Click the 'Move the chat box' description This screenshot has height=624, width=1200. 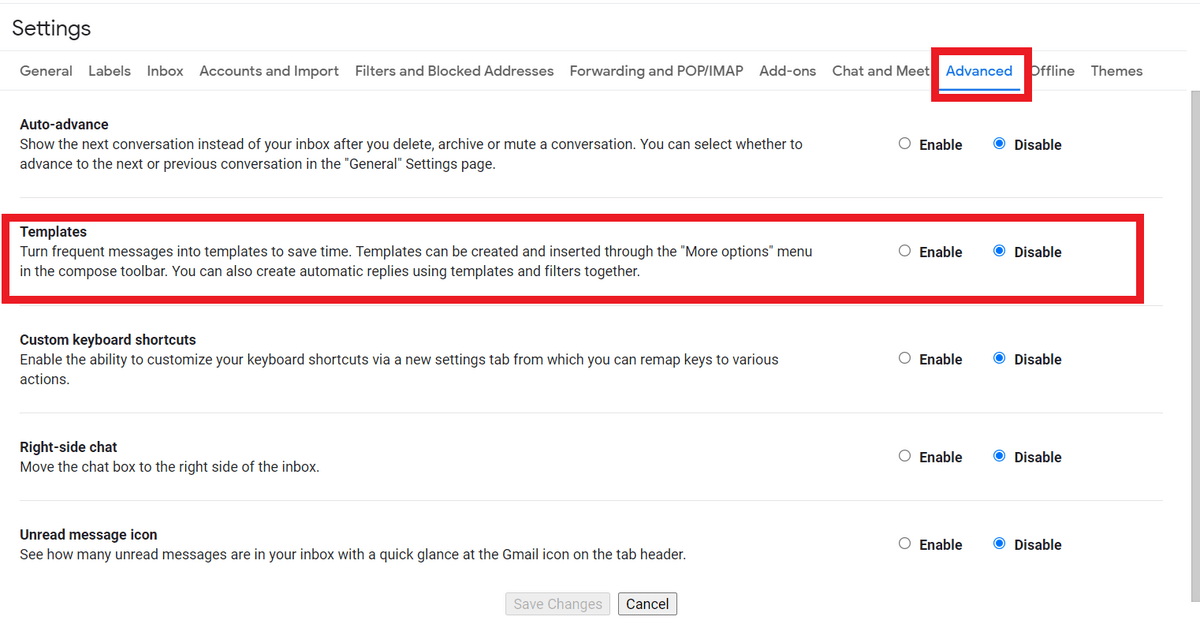pyautogui.click(x=170, y=467)
